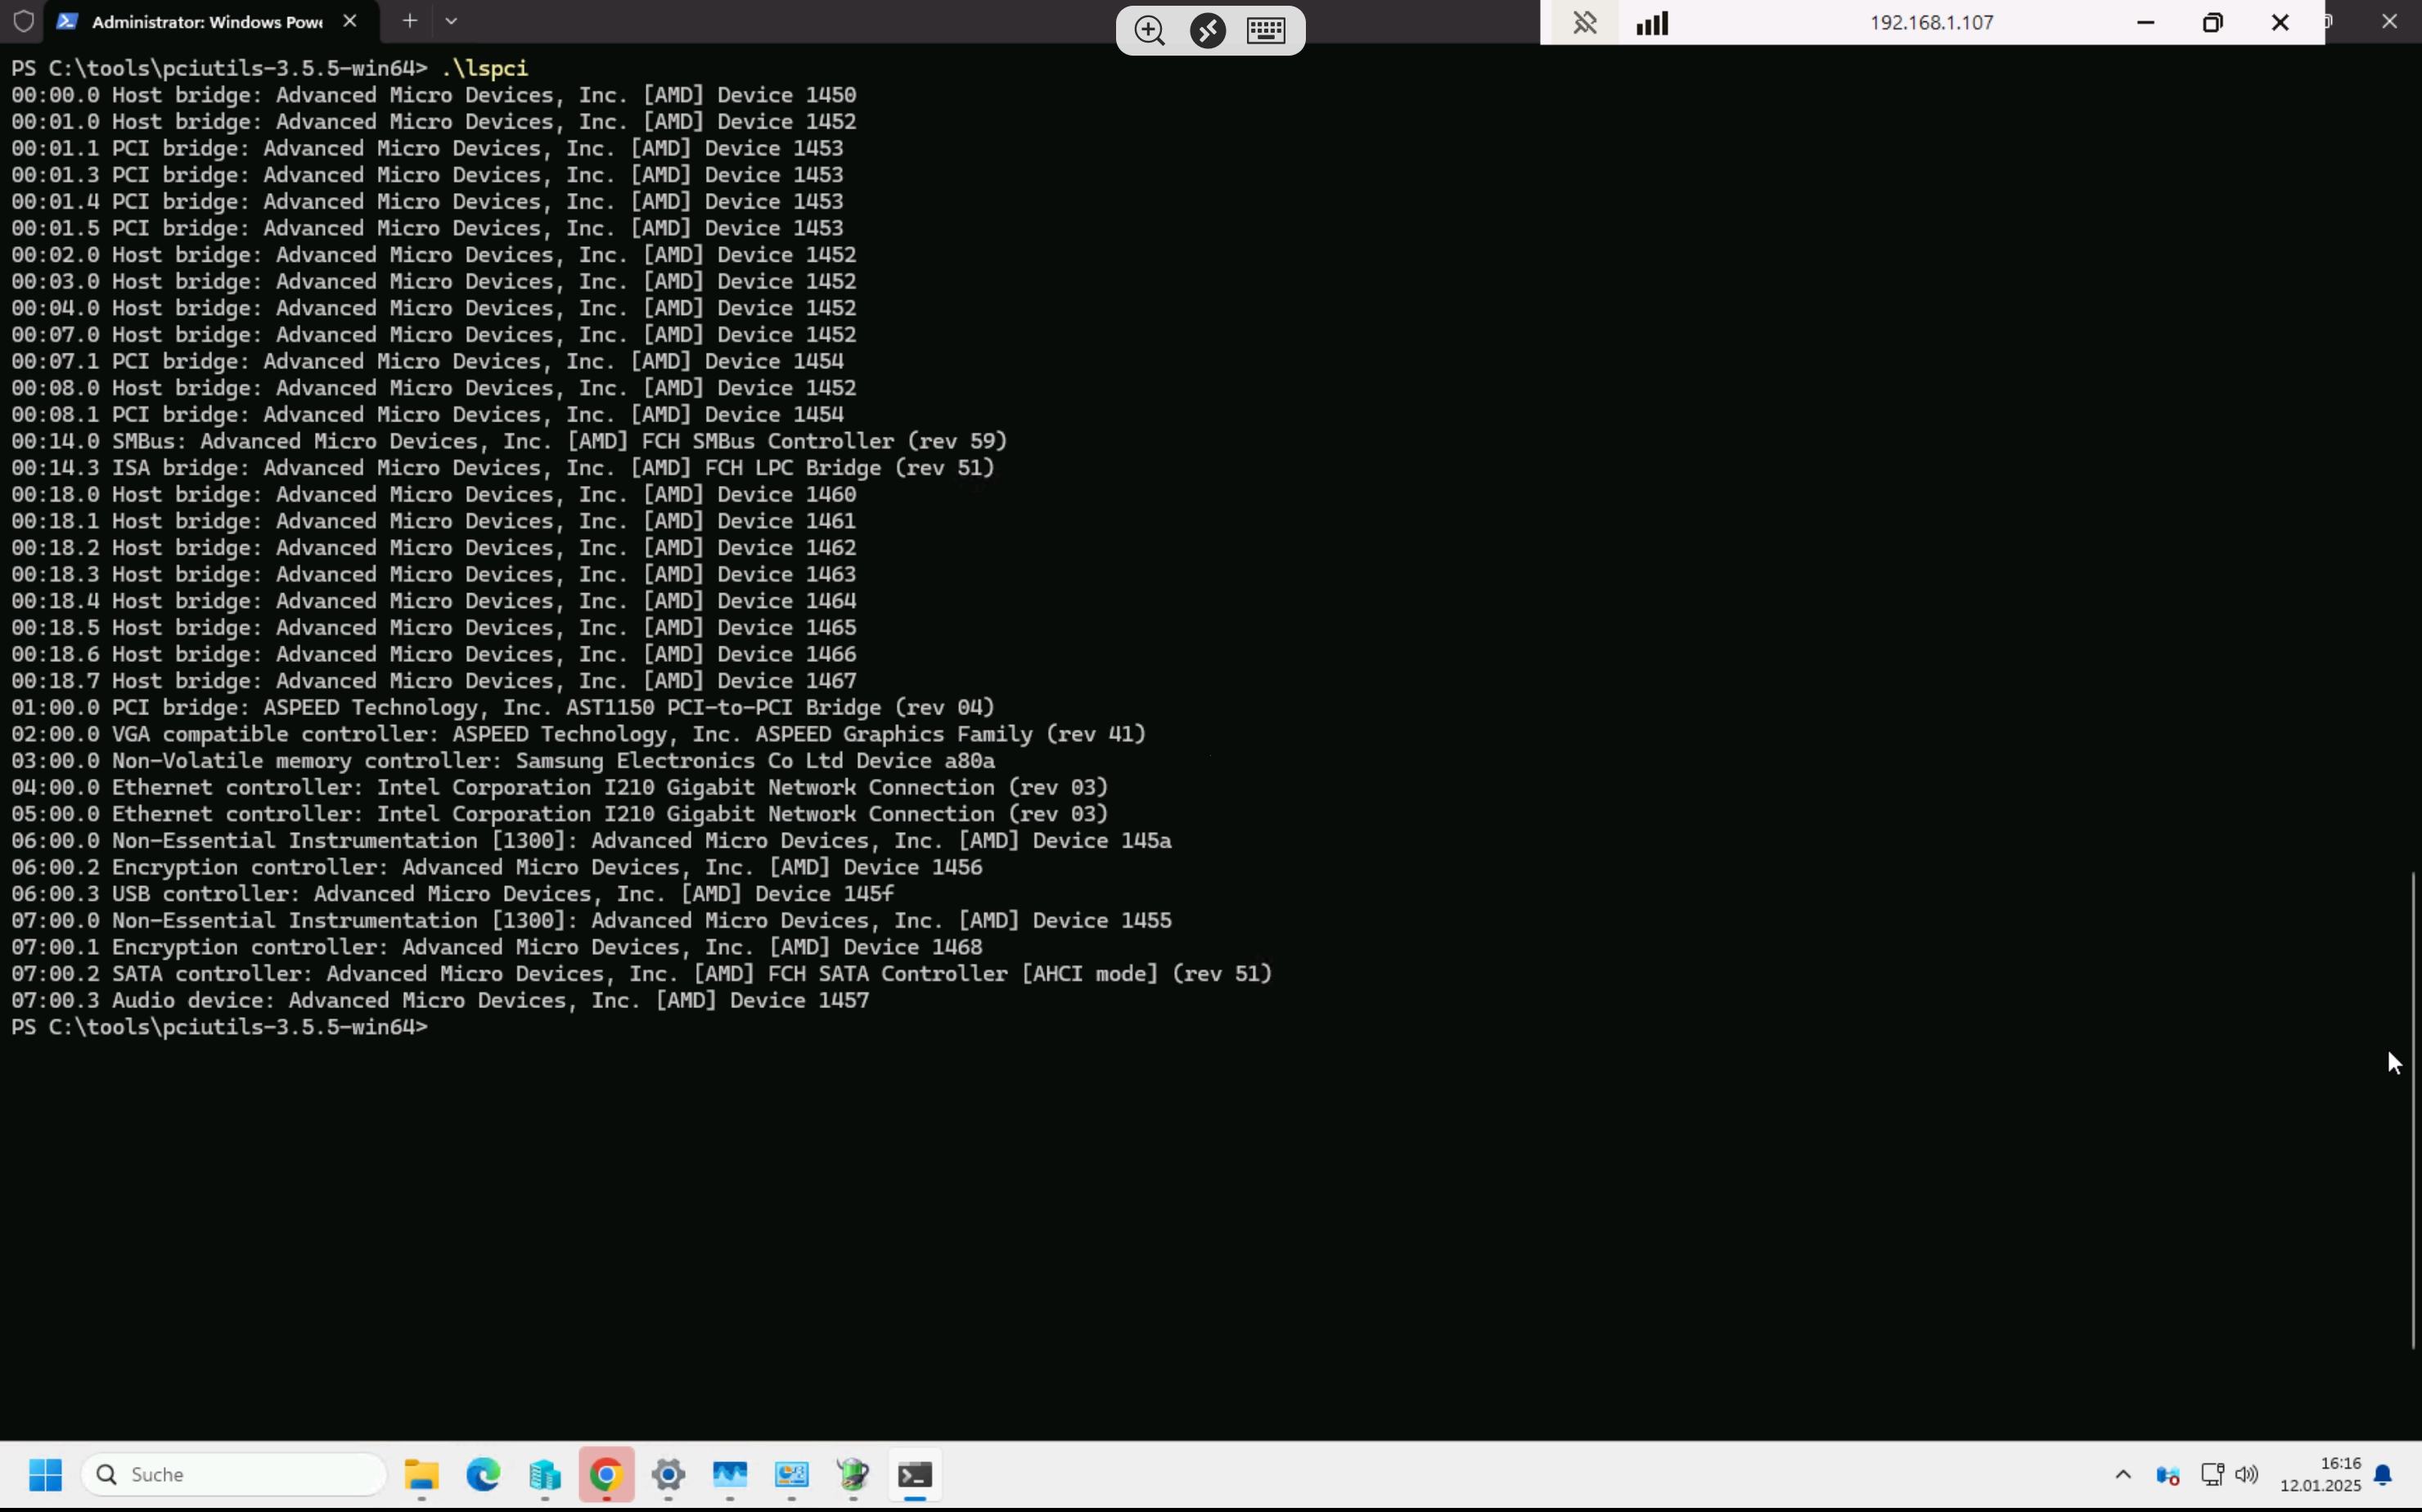Launch Microsoft Edge from the taskbar
2422x1512 pixels.
(484, 1474)
